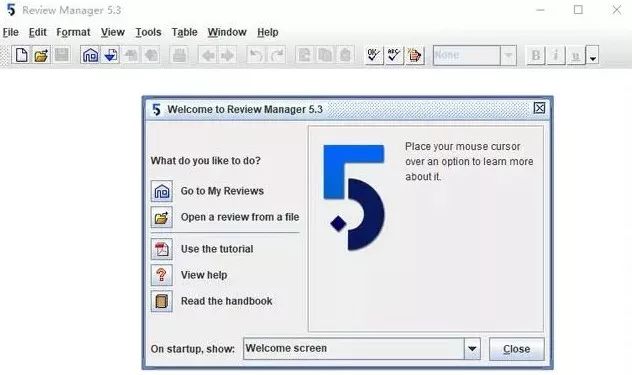This screenshot has height=375, width=632.
Task: Maximize the Review Manager 5.3 window
Action: pyautogui.click(x=578, y=10)
